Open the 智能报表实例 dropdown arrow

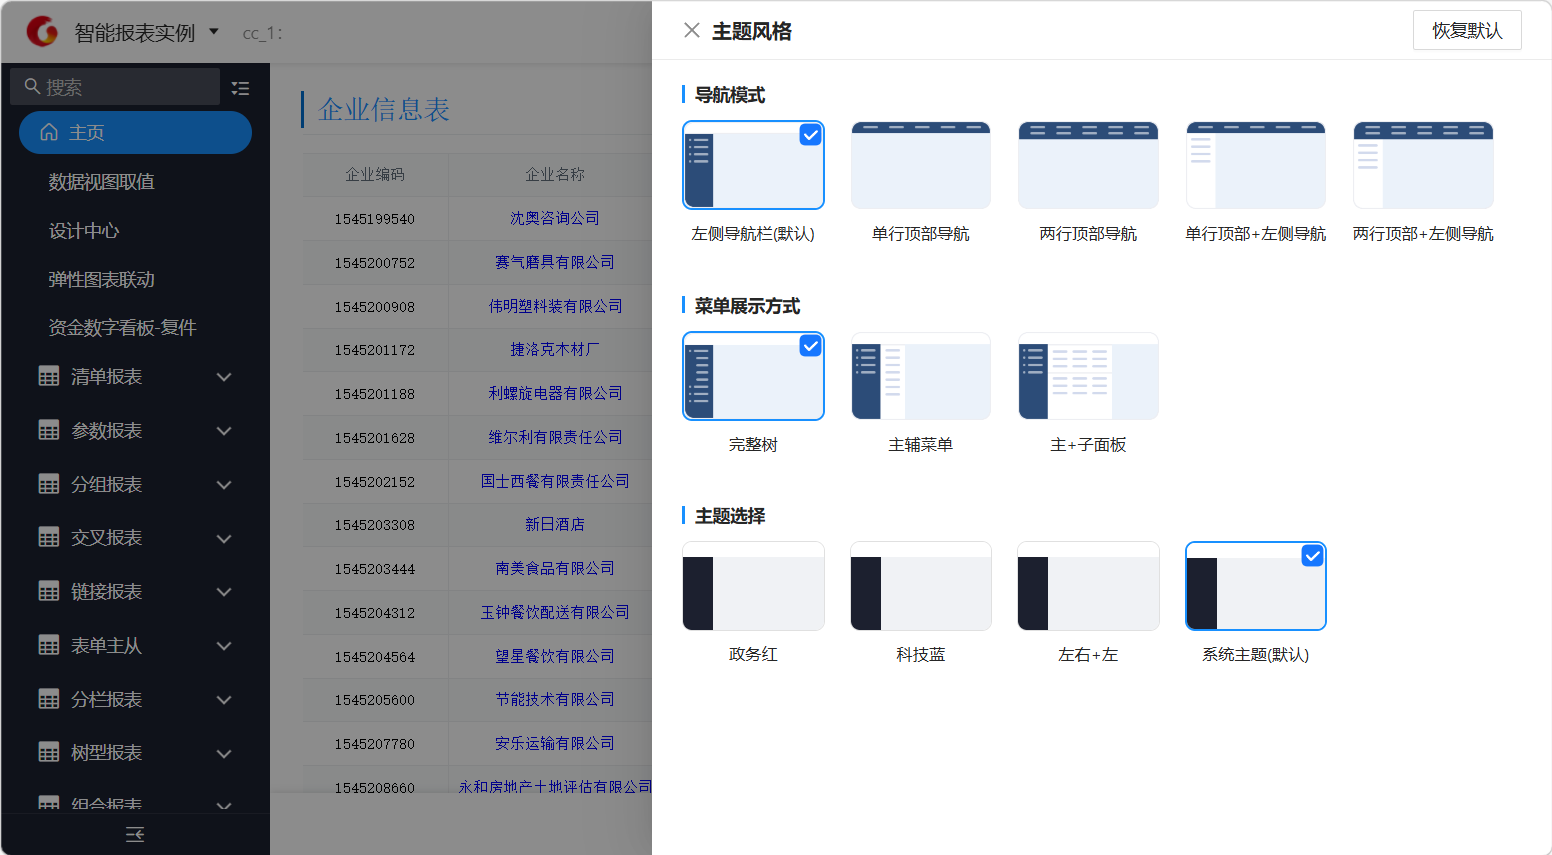[214, 32]
